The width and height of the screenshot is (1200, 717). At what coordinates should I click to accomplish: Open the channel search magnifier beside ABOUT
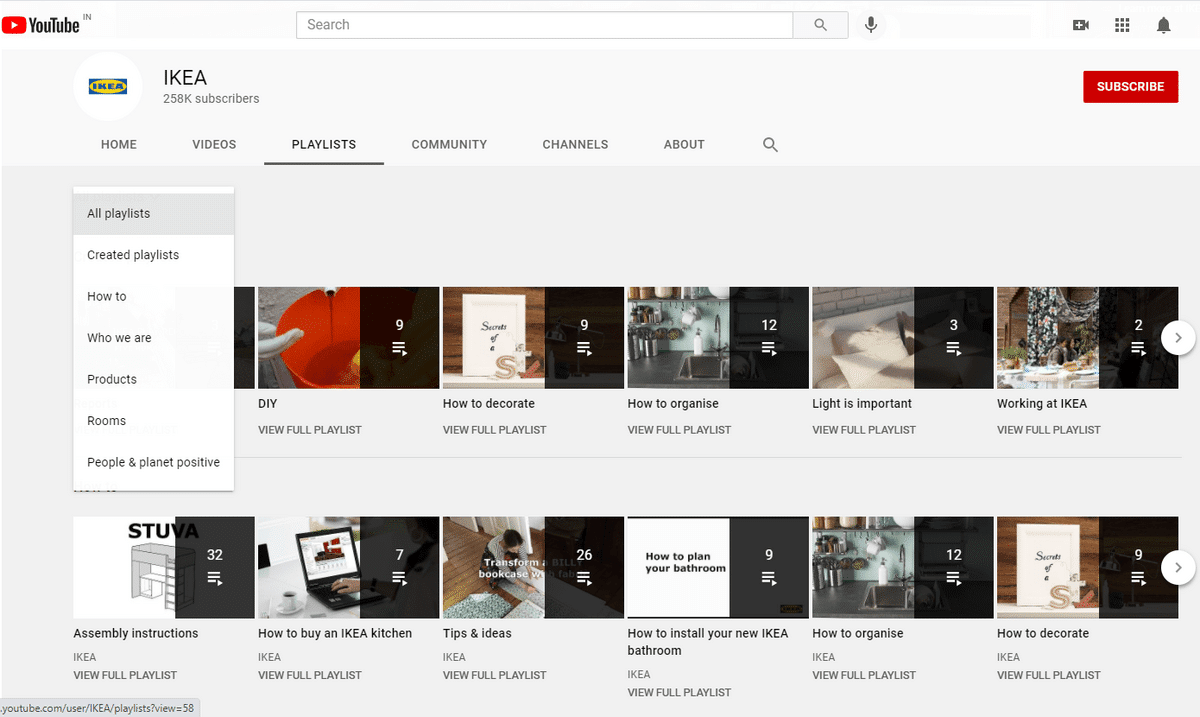tap(770, 145)
